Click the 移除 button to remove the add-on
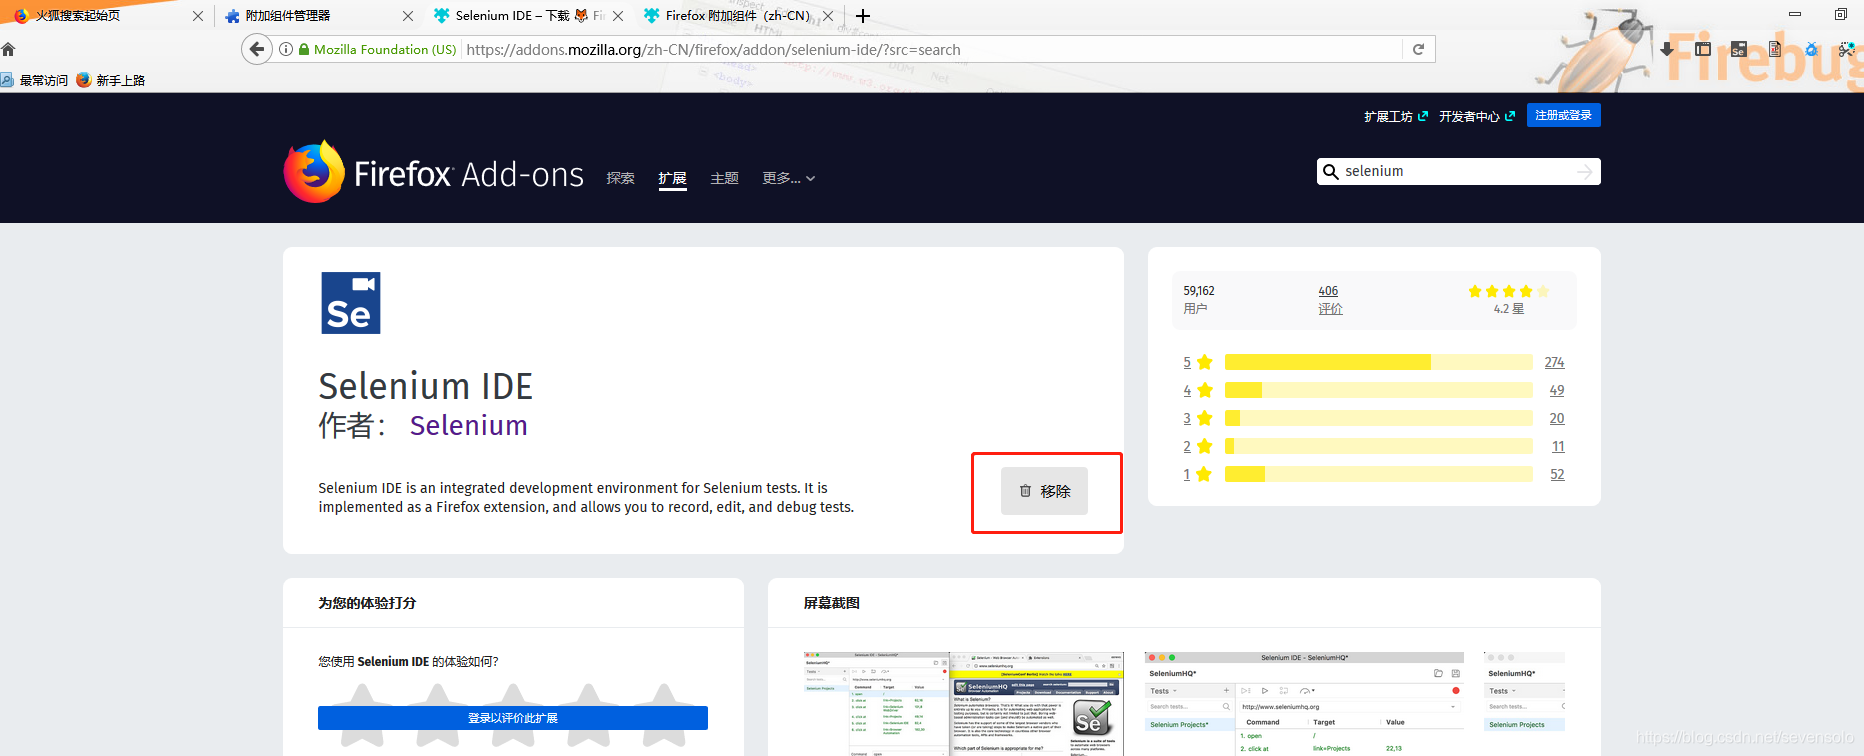1864x756 pixels. [1044, 491]
